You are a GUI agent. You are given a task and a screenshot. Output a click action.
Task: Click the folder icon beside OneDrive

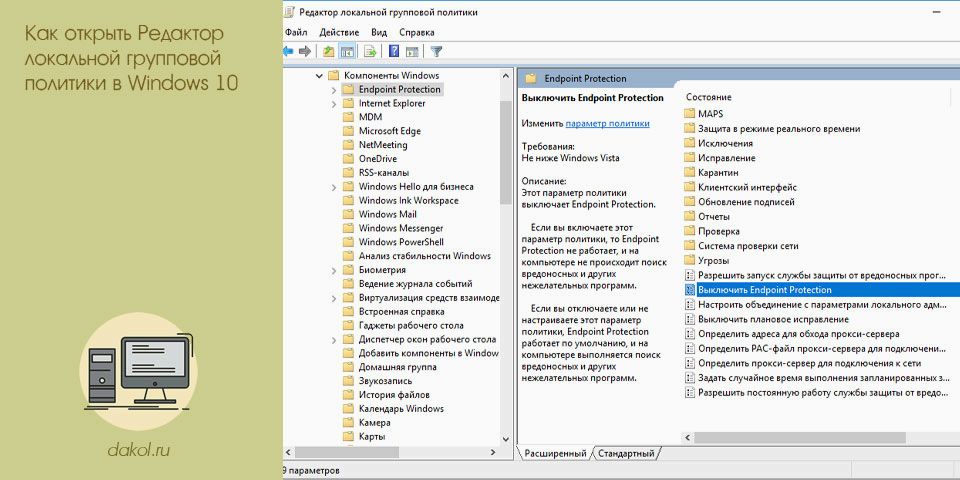348,159
